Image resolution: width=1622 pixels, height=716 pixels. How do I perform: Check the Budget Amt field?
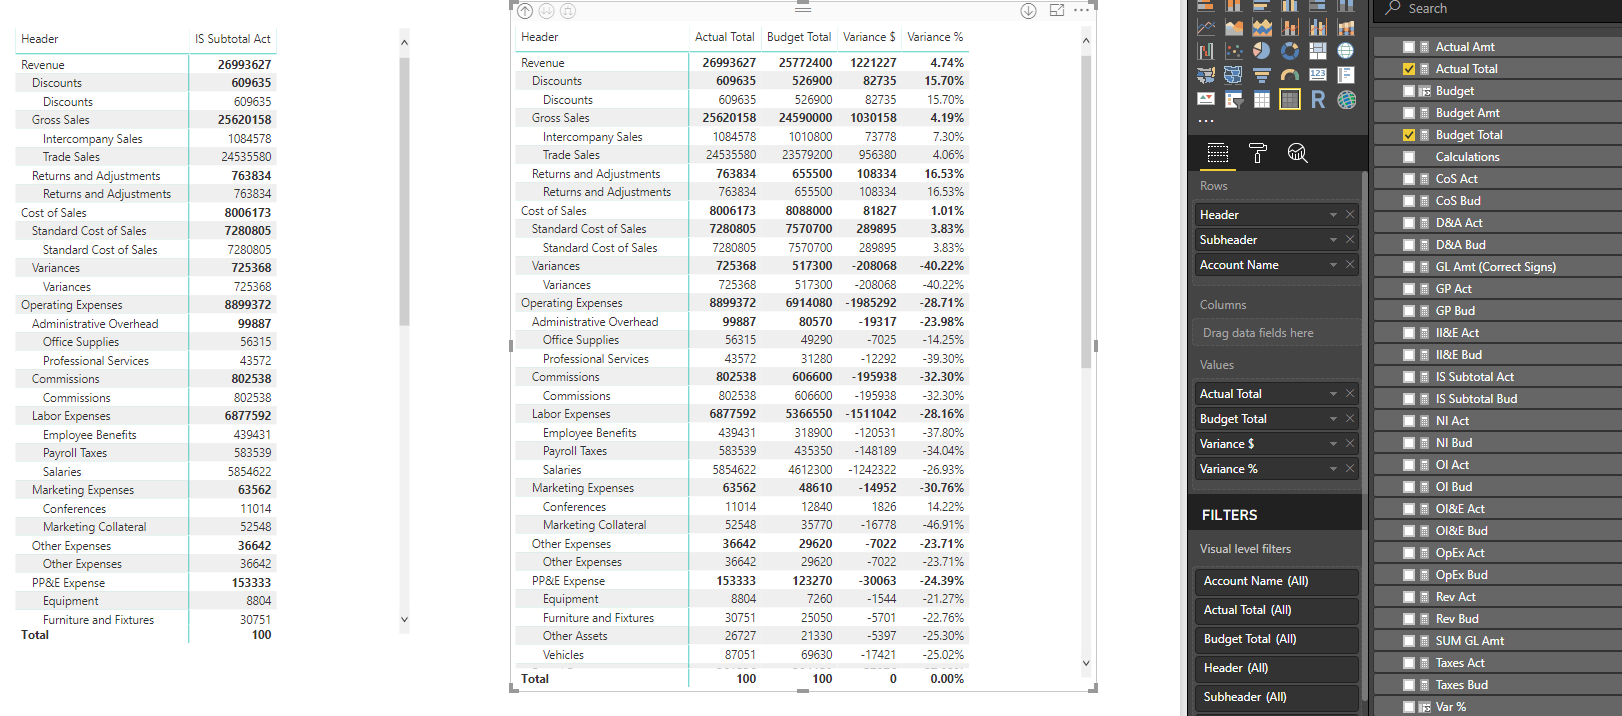pos(1409,113)
